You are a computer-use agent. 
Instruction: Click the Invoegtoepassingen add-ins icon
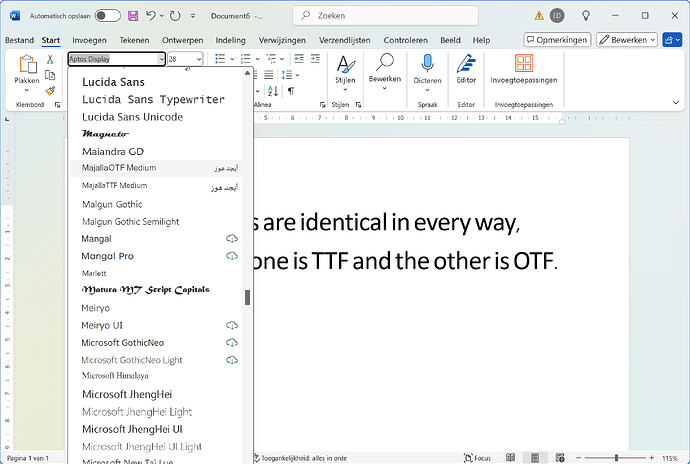[524, 63]
